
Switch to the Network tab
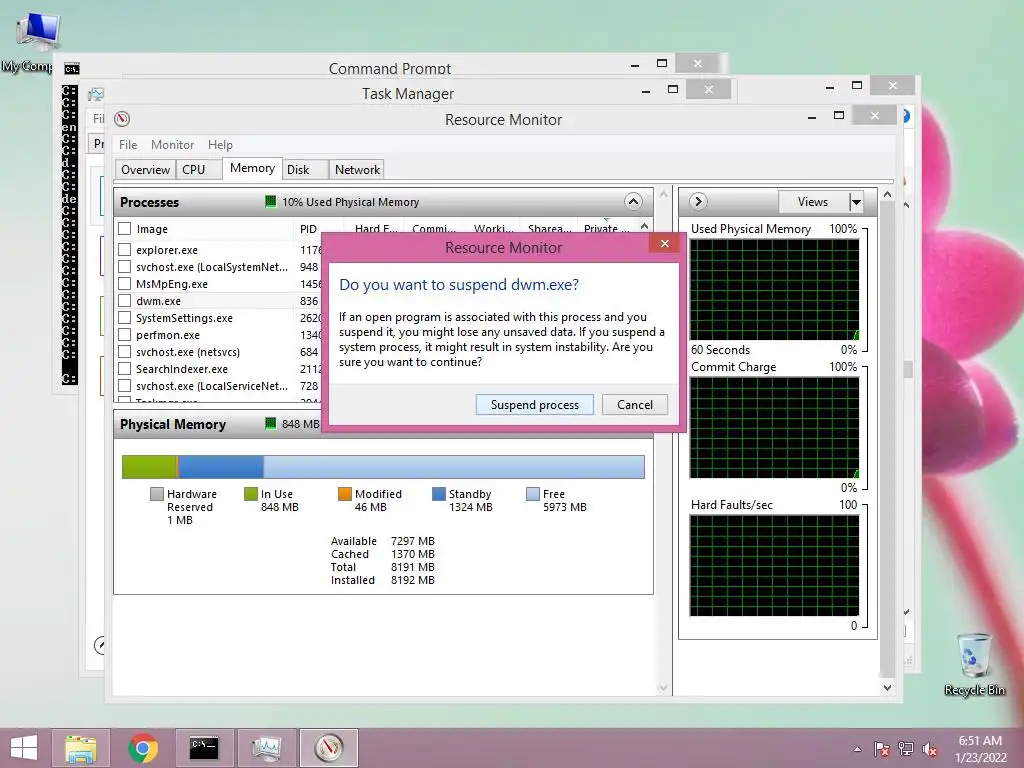[x=357, y=170]
